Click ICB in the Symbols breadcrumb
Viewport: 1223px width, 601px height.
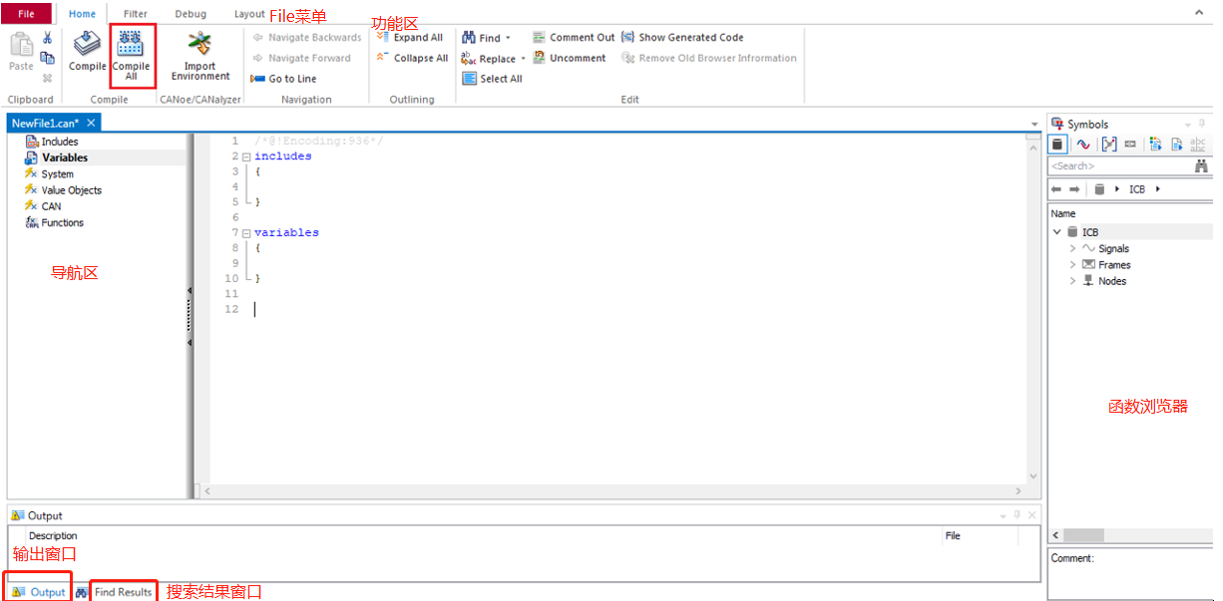click(1137, 189)
